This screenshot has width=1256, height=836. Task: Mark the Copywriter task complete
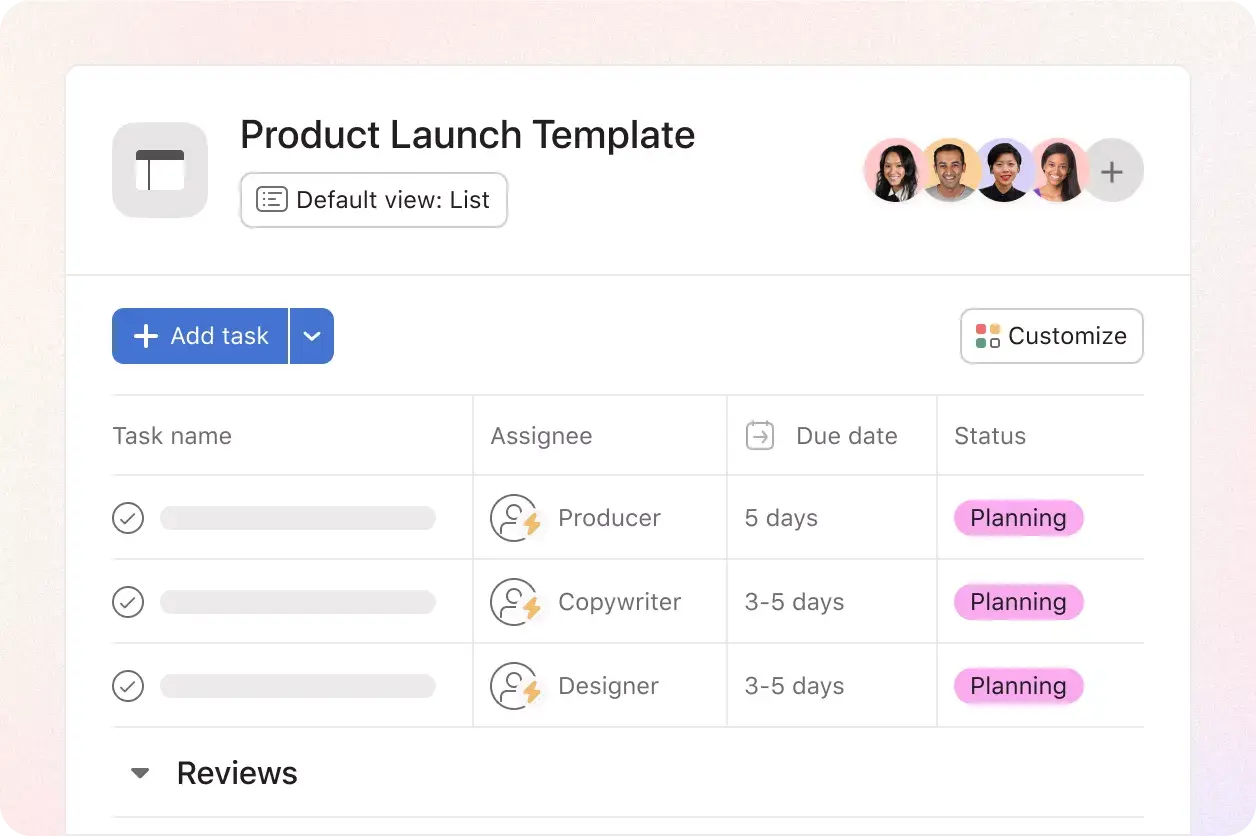coord(128,602)
